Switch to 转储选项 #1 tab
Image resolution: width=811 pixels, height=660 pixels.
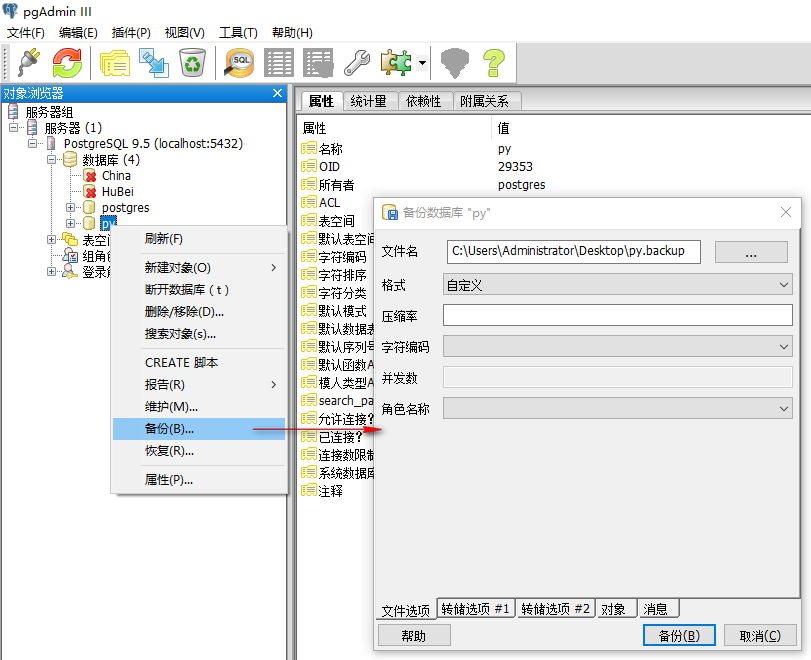476,609
